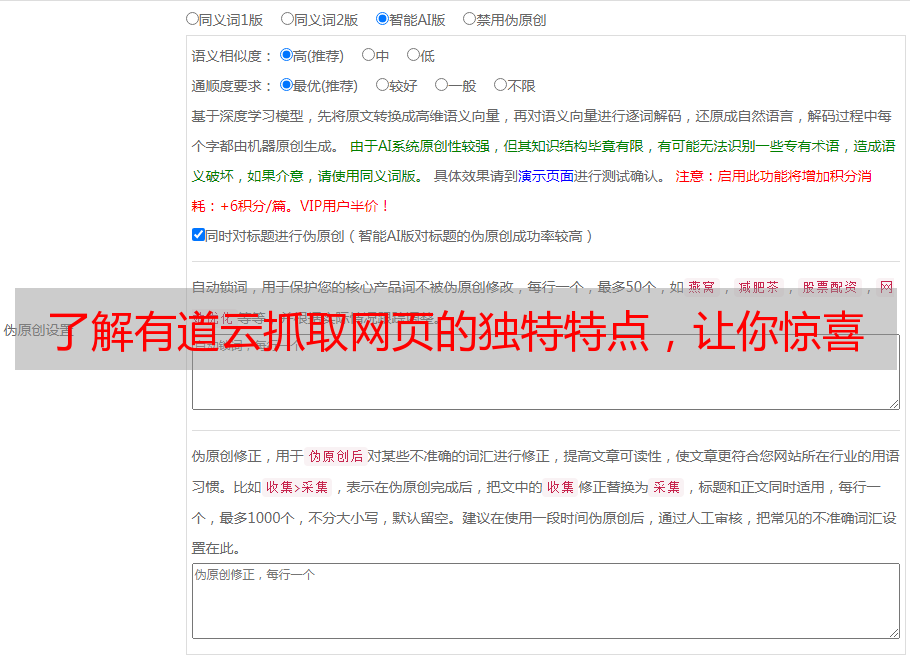Set 通顺度要求 to 最优(推荐)
911x658 pixels.
pyautogui.click(x=286, y=85)
